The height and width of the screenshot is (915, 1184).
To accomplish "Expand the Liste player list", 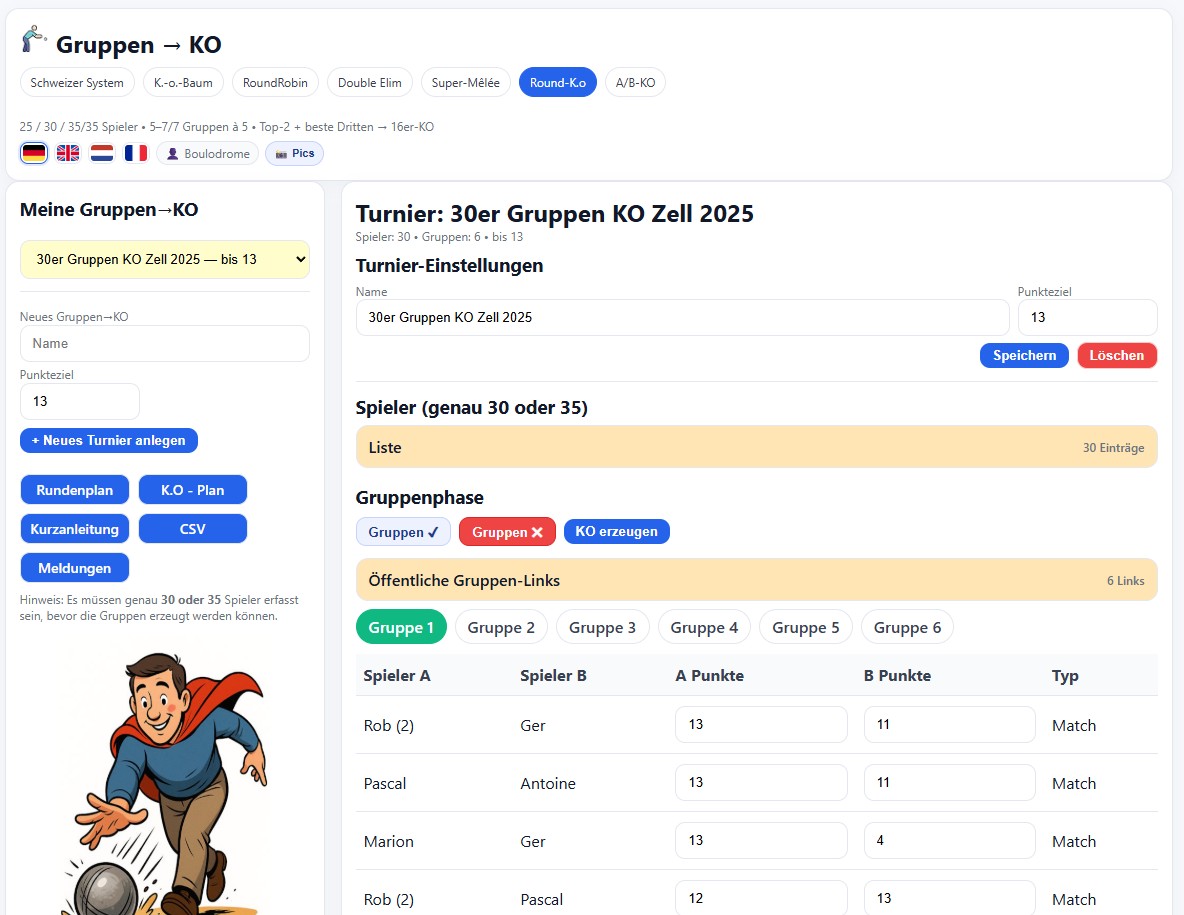I will [x=756, y=447].
